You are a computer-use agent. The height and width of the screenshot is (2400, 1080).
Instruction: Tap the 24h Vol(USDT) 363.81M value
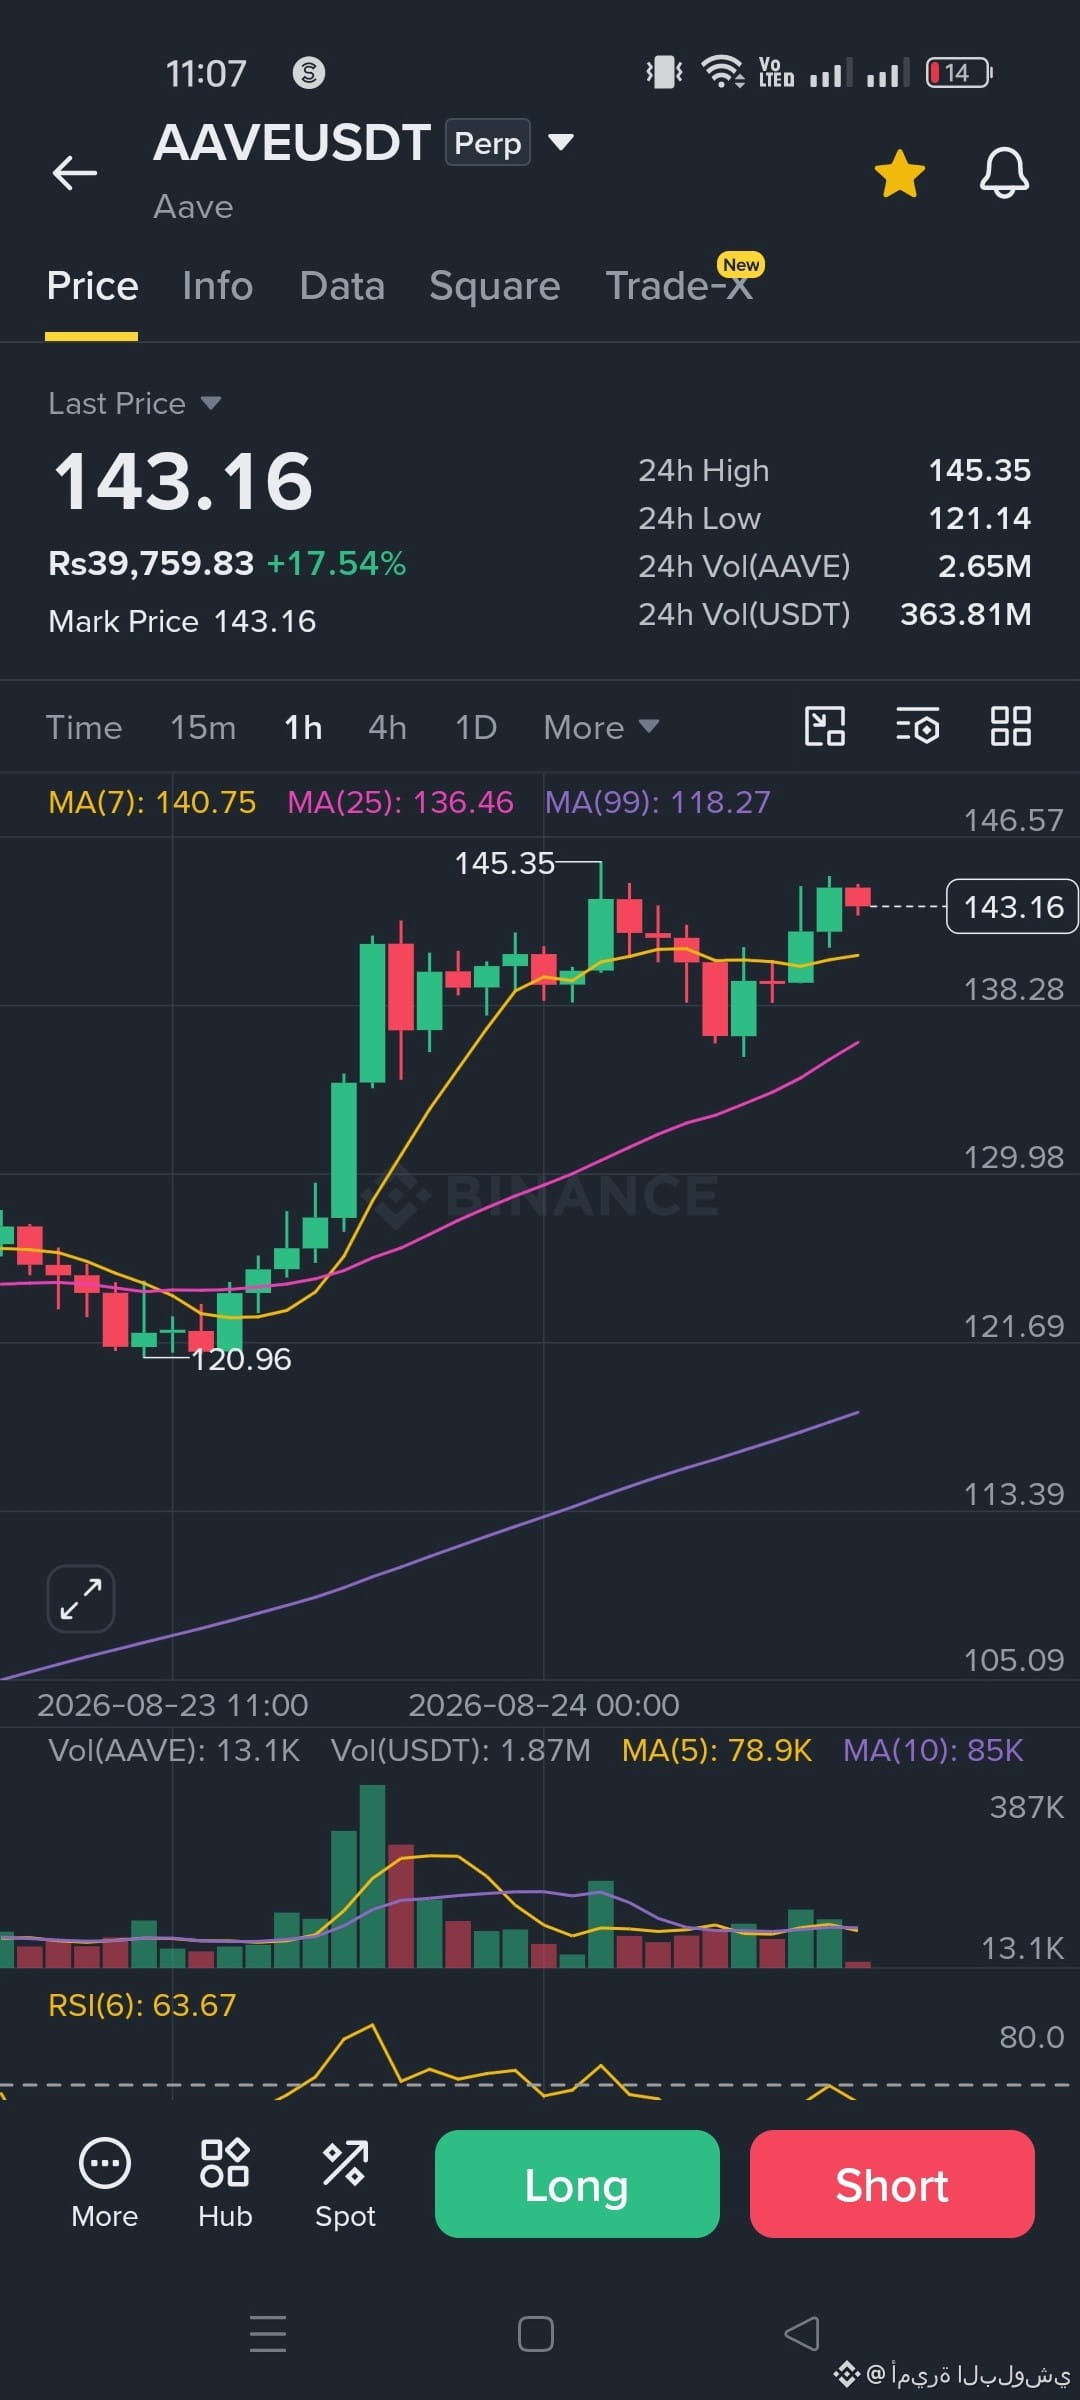pyautogui.click(x=966, y=614)
